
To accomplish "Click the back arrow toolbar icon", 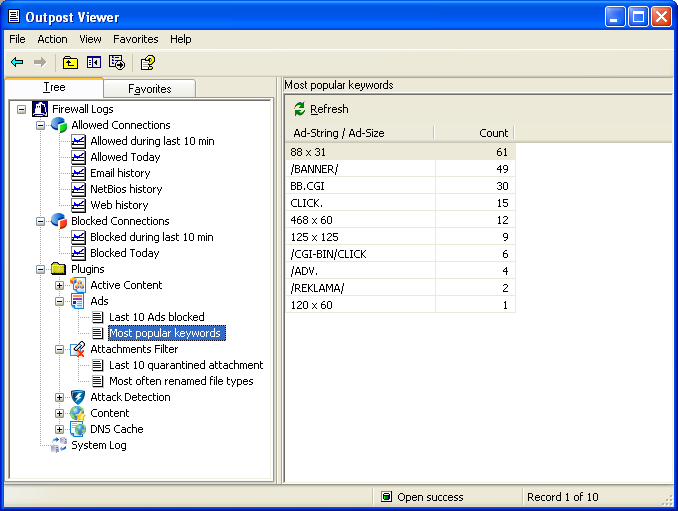I will point(17,62).
